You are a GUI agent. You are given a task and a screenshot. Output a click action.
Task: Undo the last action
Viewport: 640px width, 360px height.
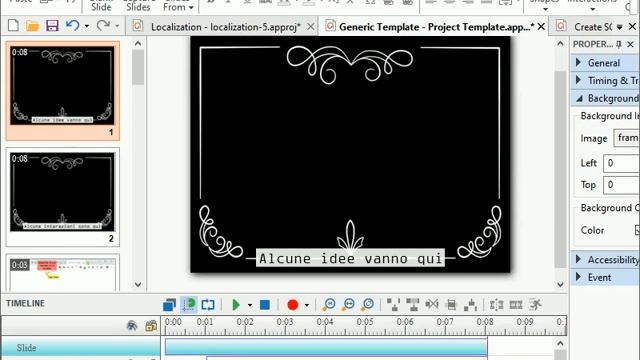coord(72,26)
